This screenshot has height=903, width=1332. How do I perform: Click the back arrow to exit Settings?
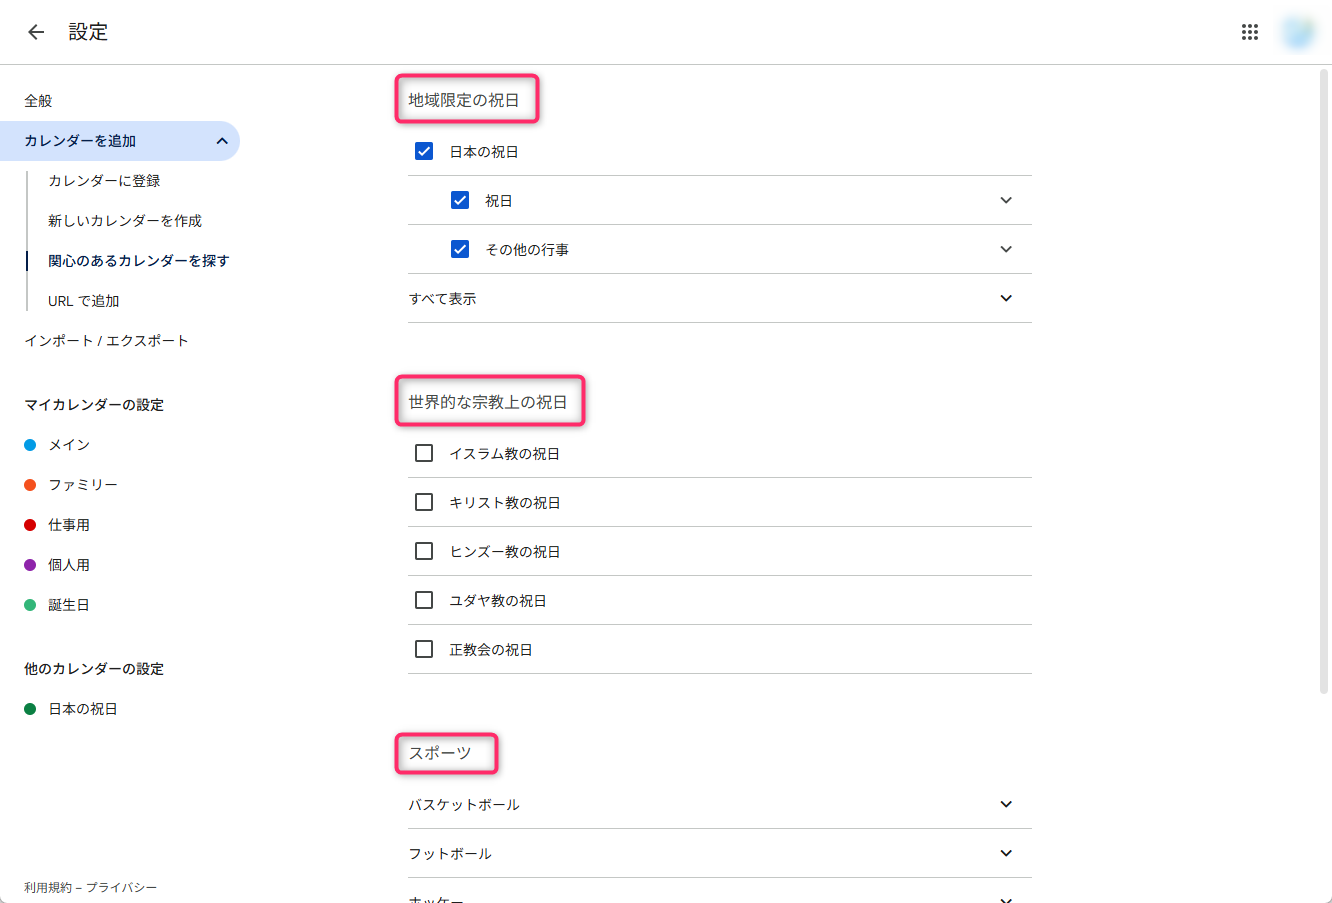(x=36, y=31)
